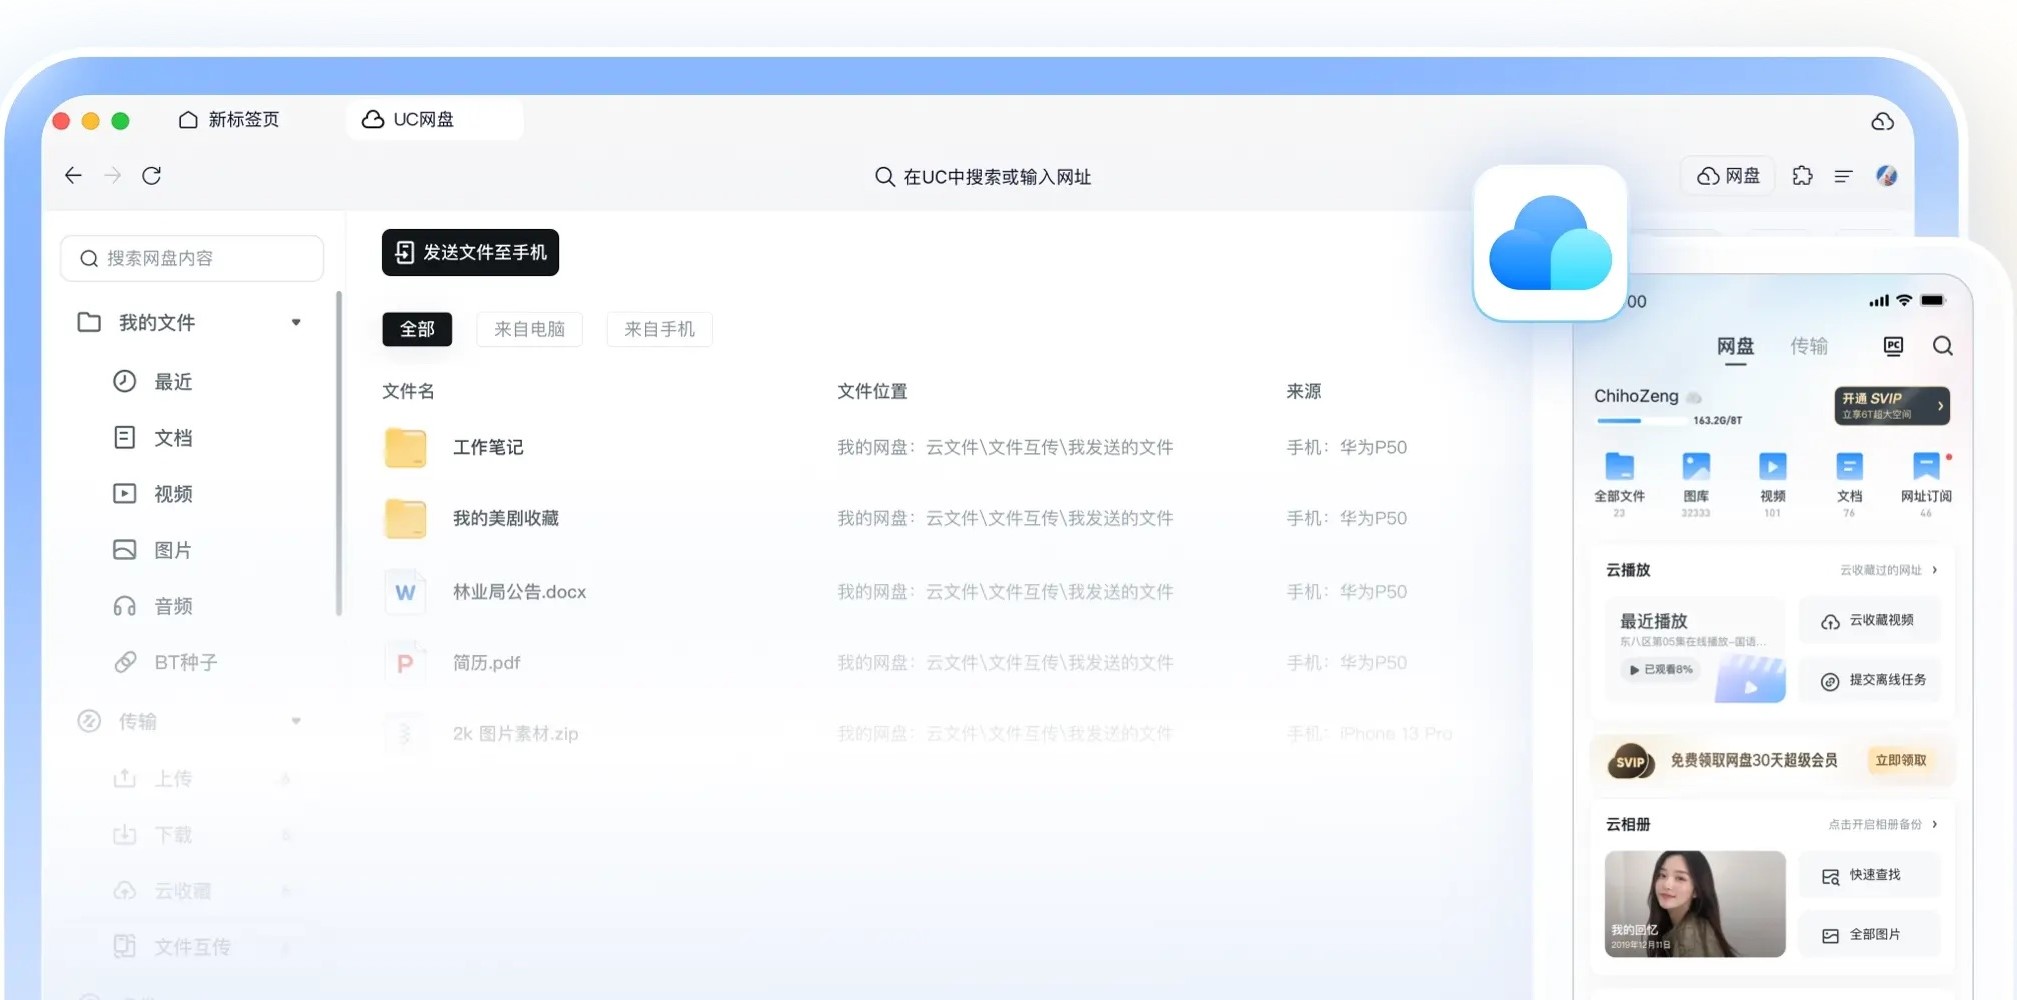Enable the 来自手机 filter

(659, 329)
